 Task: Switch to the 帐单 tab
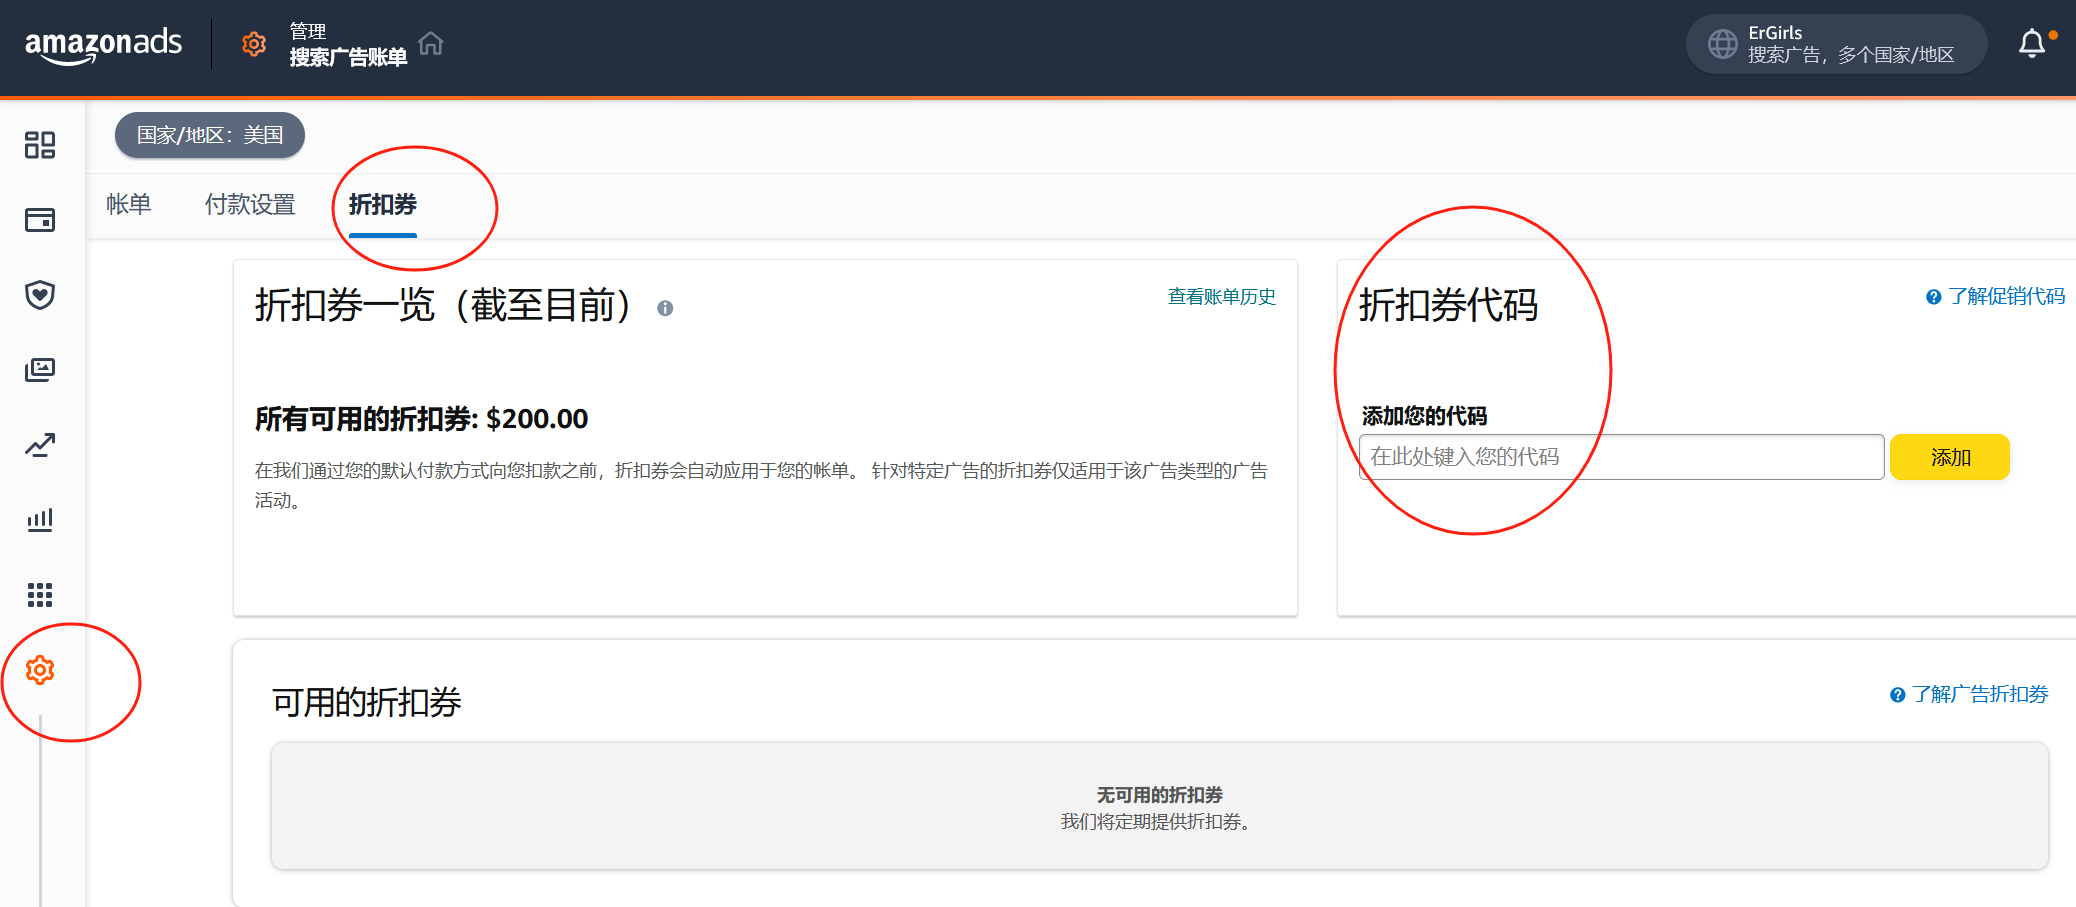click(x=129, y=204)
